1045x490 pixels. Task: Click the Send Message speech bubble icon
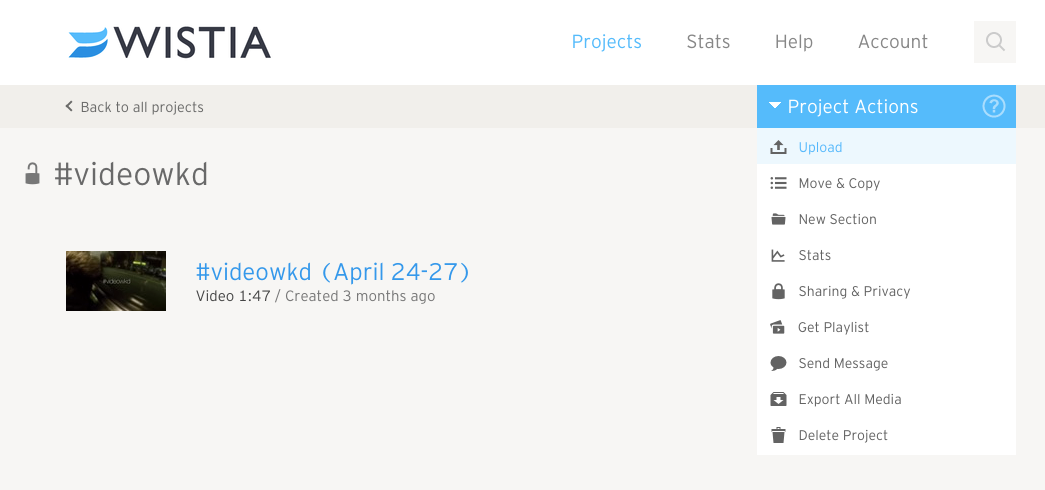coord(778,363)
